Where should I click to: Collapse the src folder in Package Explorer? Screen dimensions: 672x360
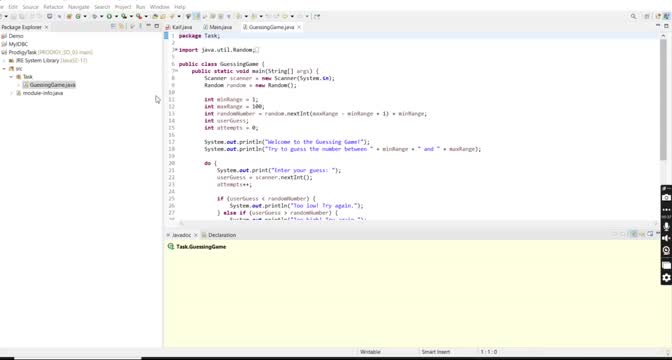(4, 69)
